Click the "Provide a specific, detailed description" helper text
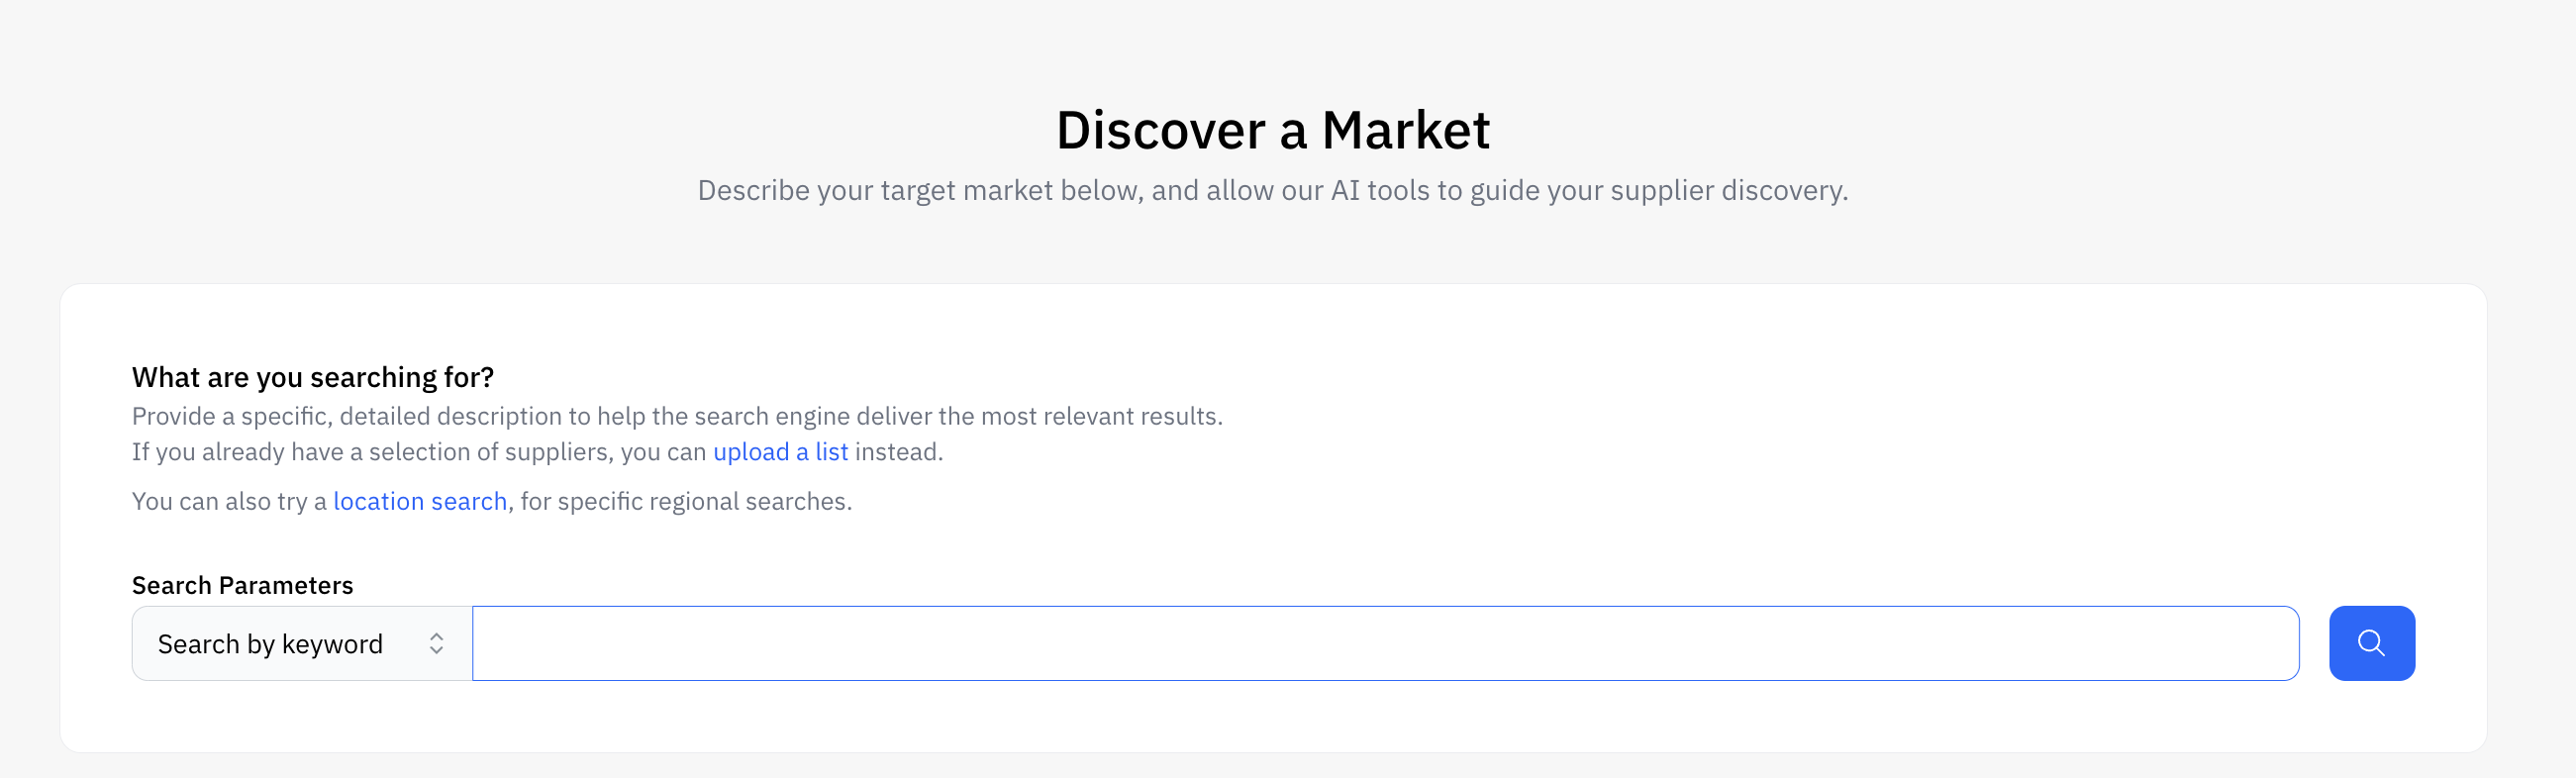Screen dimensions: 2576x778 pos(677,416)
